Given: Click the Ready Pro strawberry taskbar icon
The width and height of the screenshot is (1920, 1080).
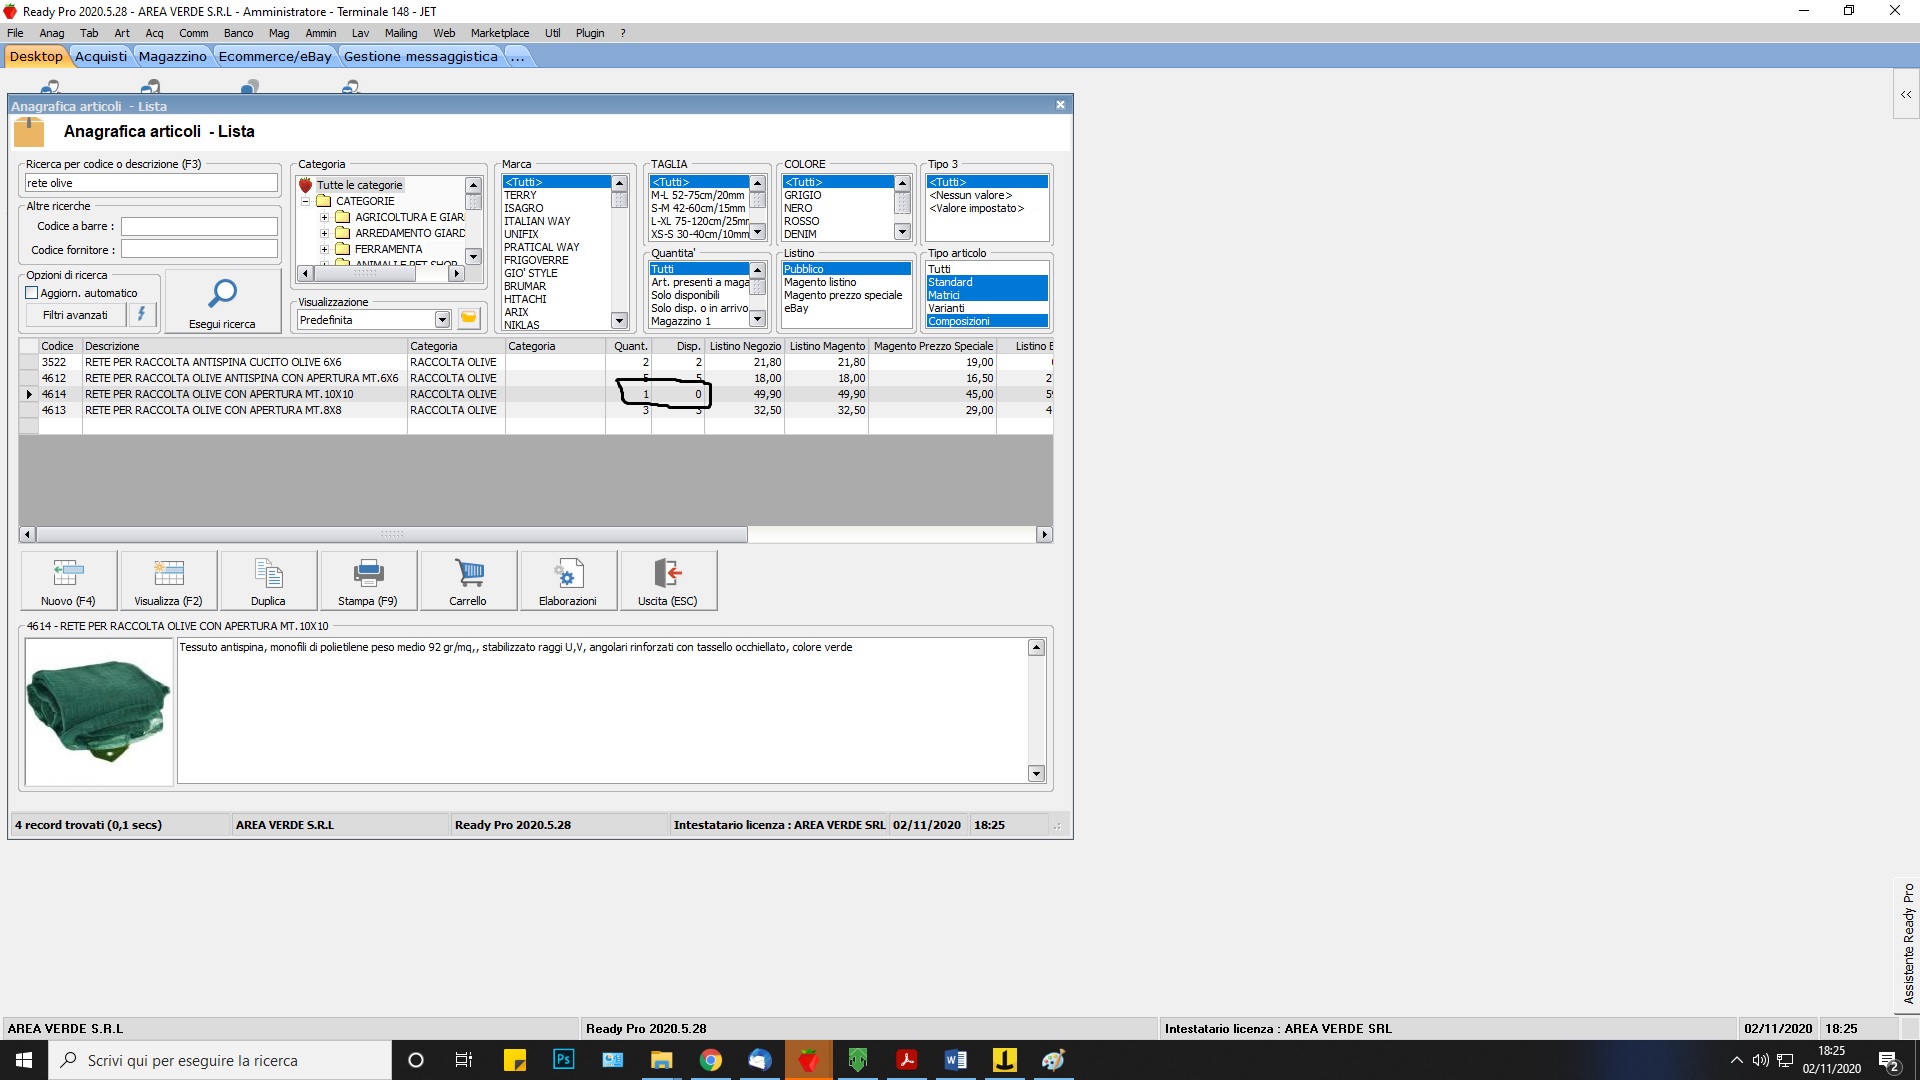Looking at the screenshot, I should pos(809,1060).
